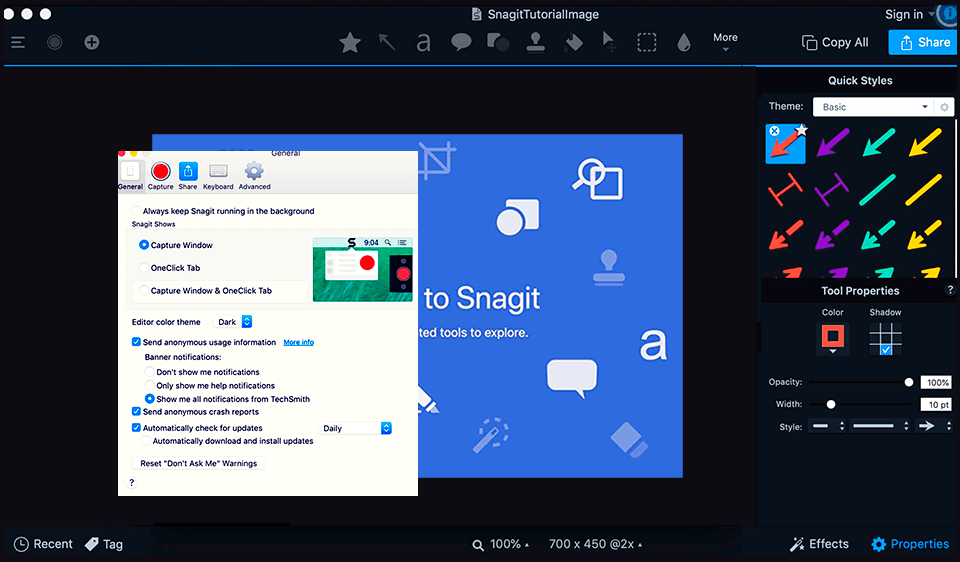Click the plus create new icon
The width and height of the screenshot is (960, 562).
tap(92, 42)
